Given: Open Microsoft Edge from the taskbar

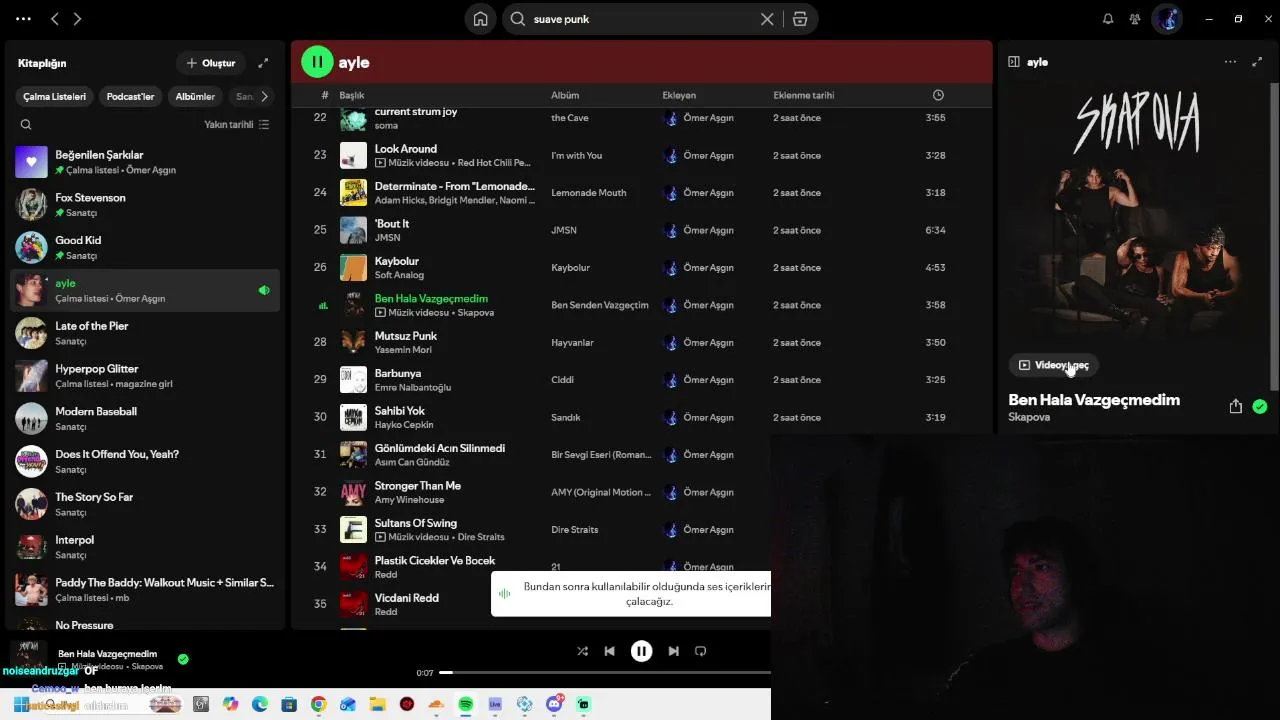Looking at the screenshot, I should [x=260, y=704].
